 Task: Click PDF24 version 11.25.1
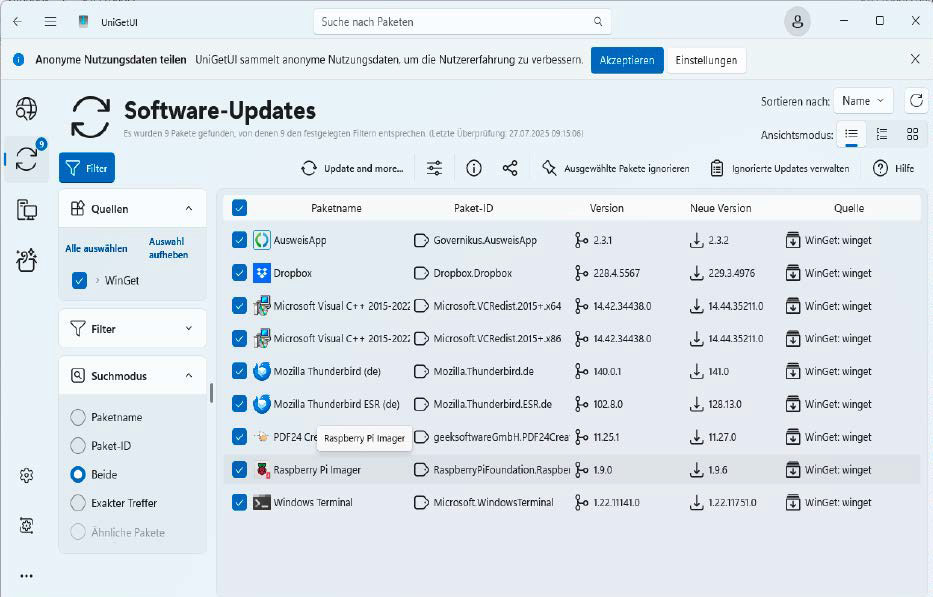(606, 437)
